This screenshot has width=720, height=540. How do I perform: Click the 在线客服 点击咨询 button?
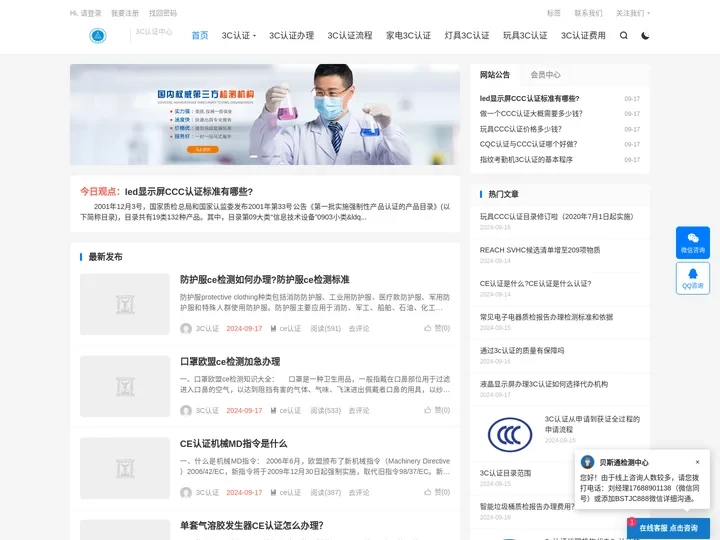(x=668, y=528)
